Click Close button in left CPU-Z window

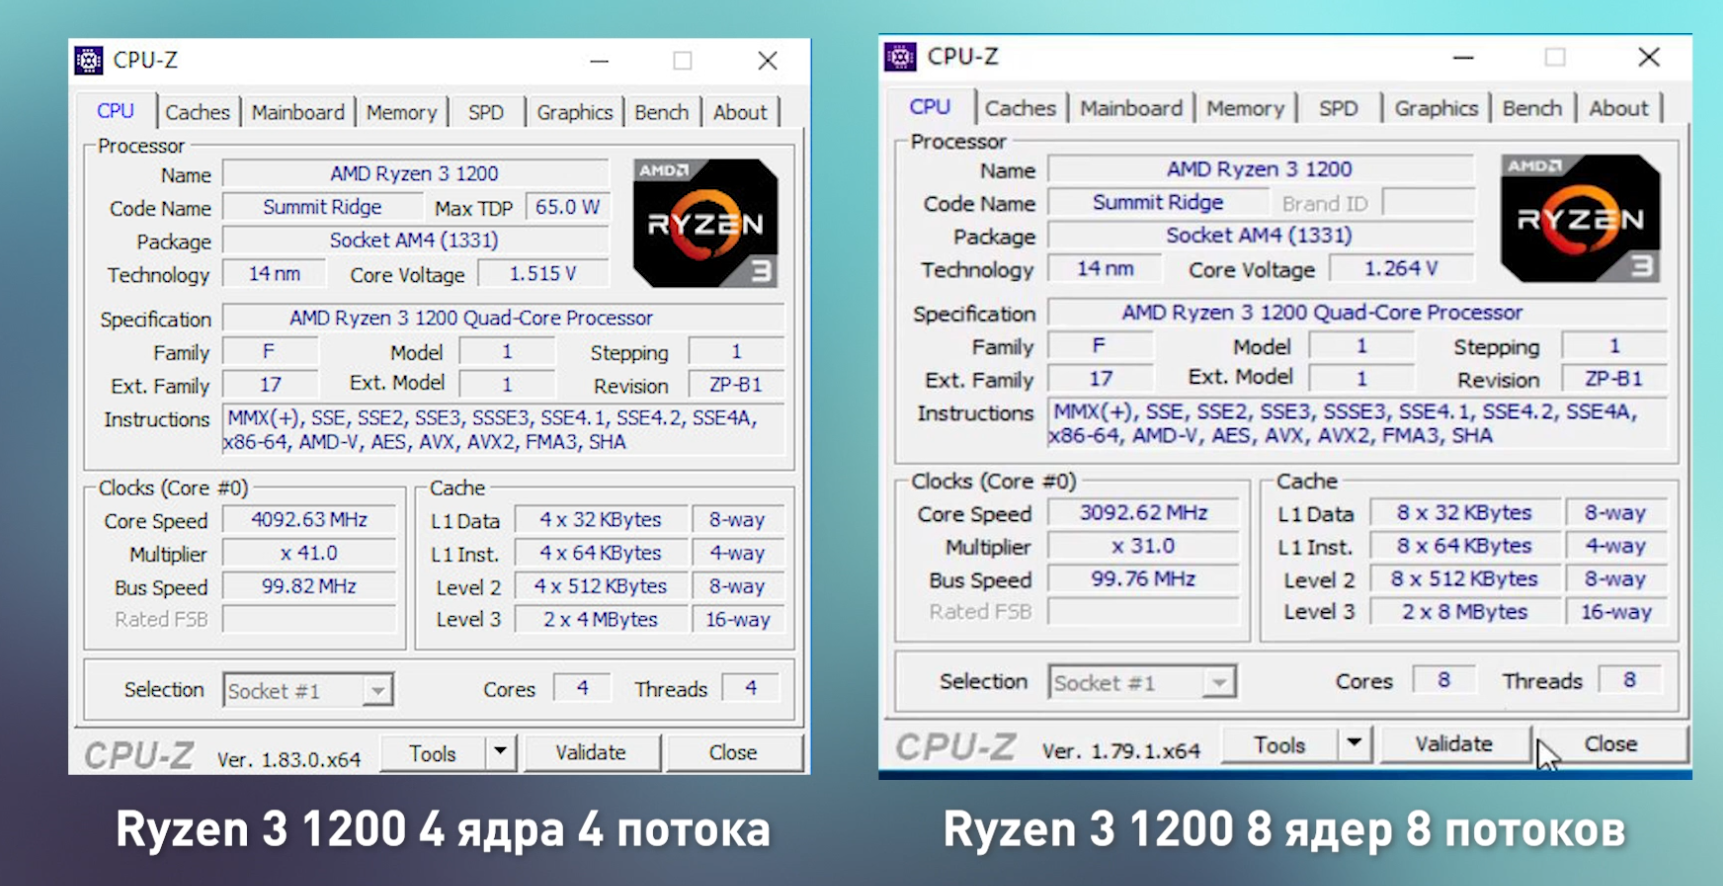pyautogui.click(x=733, y=752)
